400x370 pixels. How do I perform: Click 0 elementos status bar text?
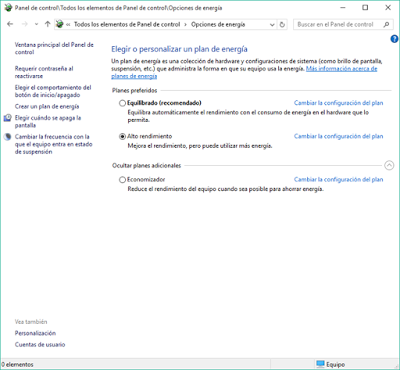(17, 365)
